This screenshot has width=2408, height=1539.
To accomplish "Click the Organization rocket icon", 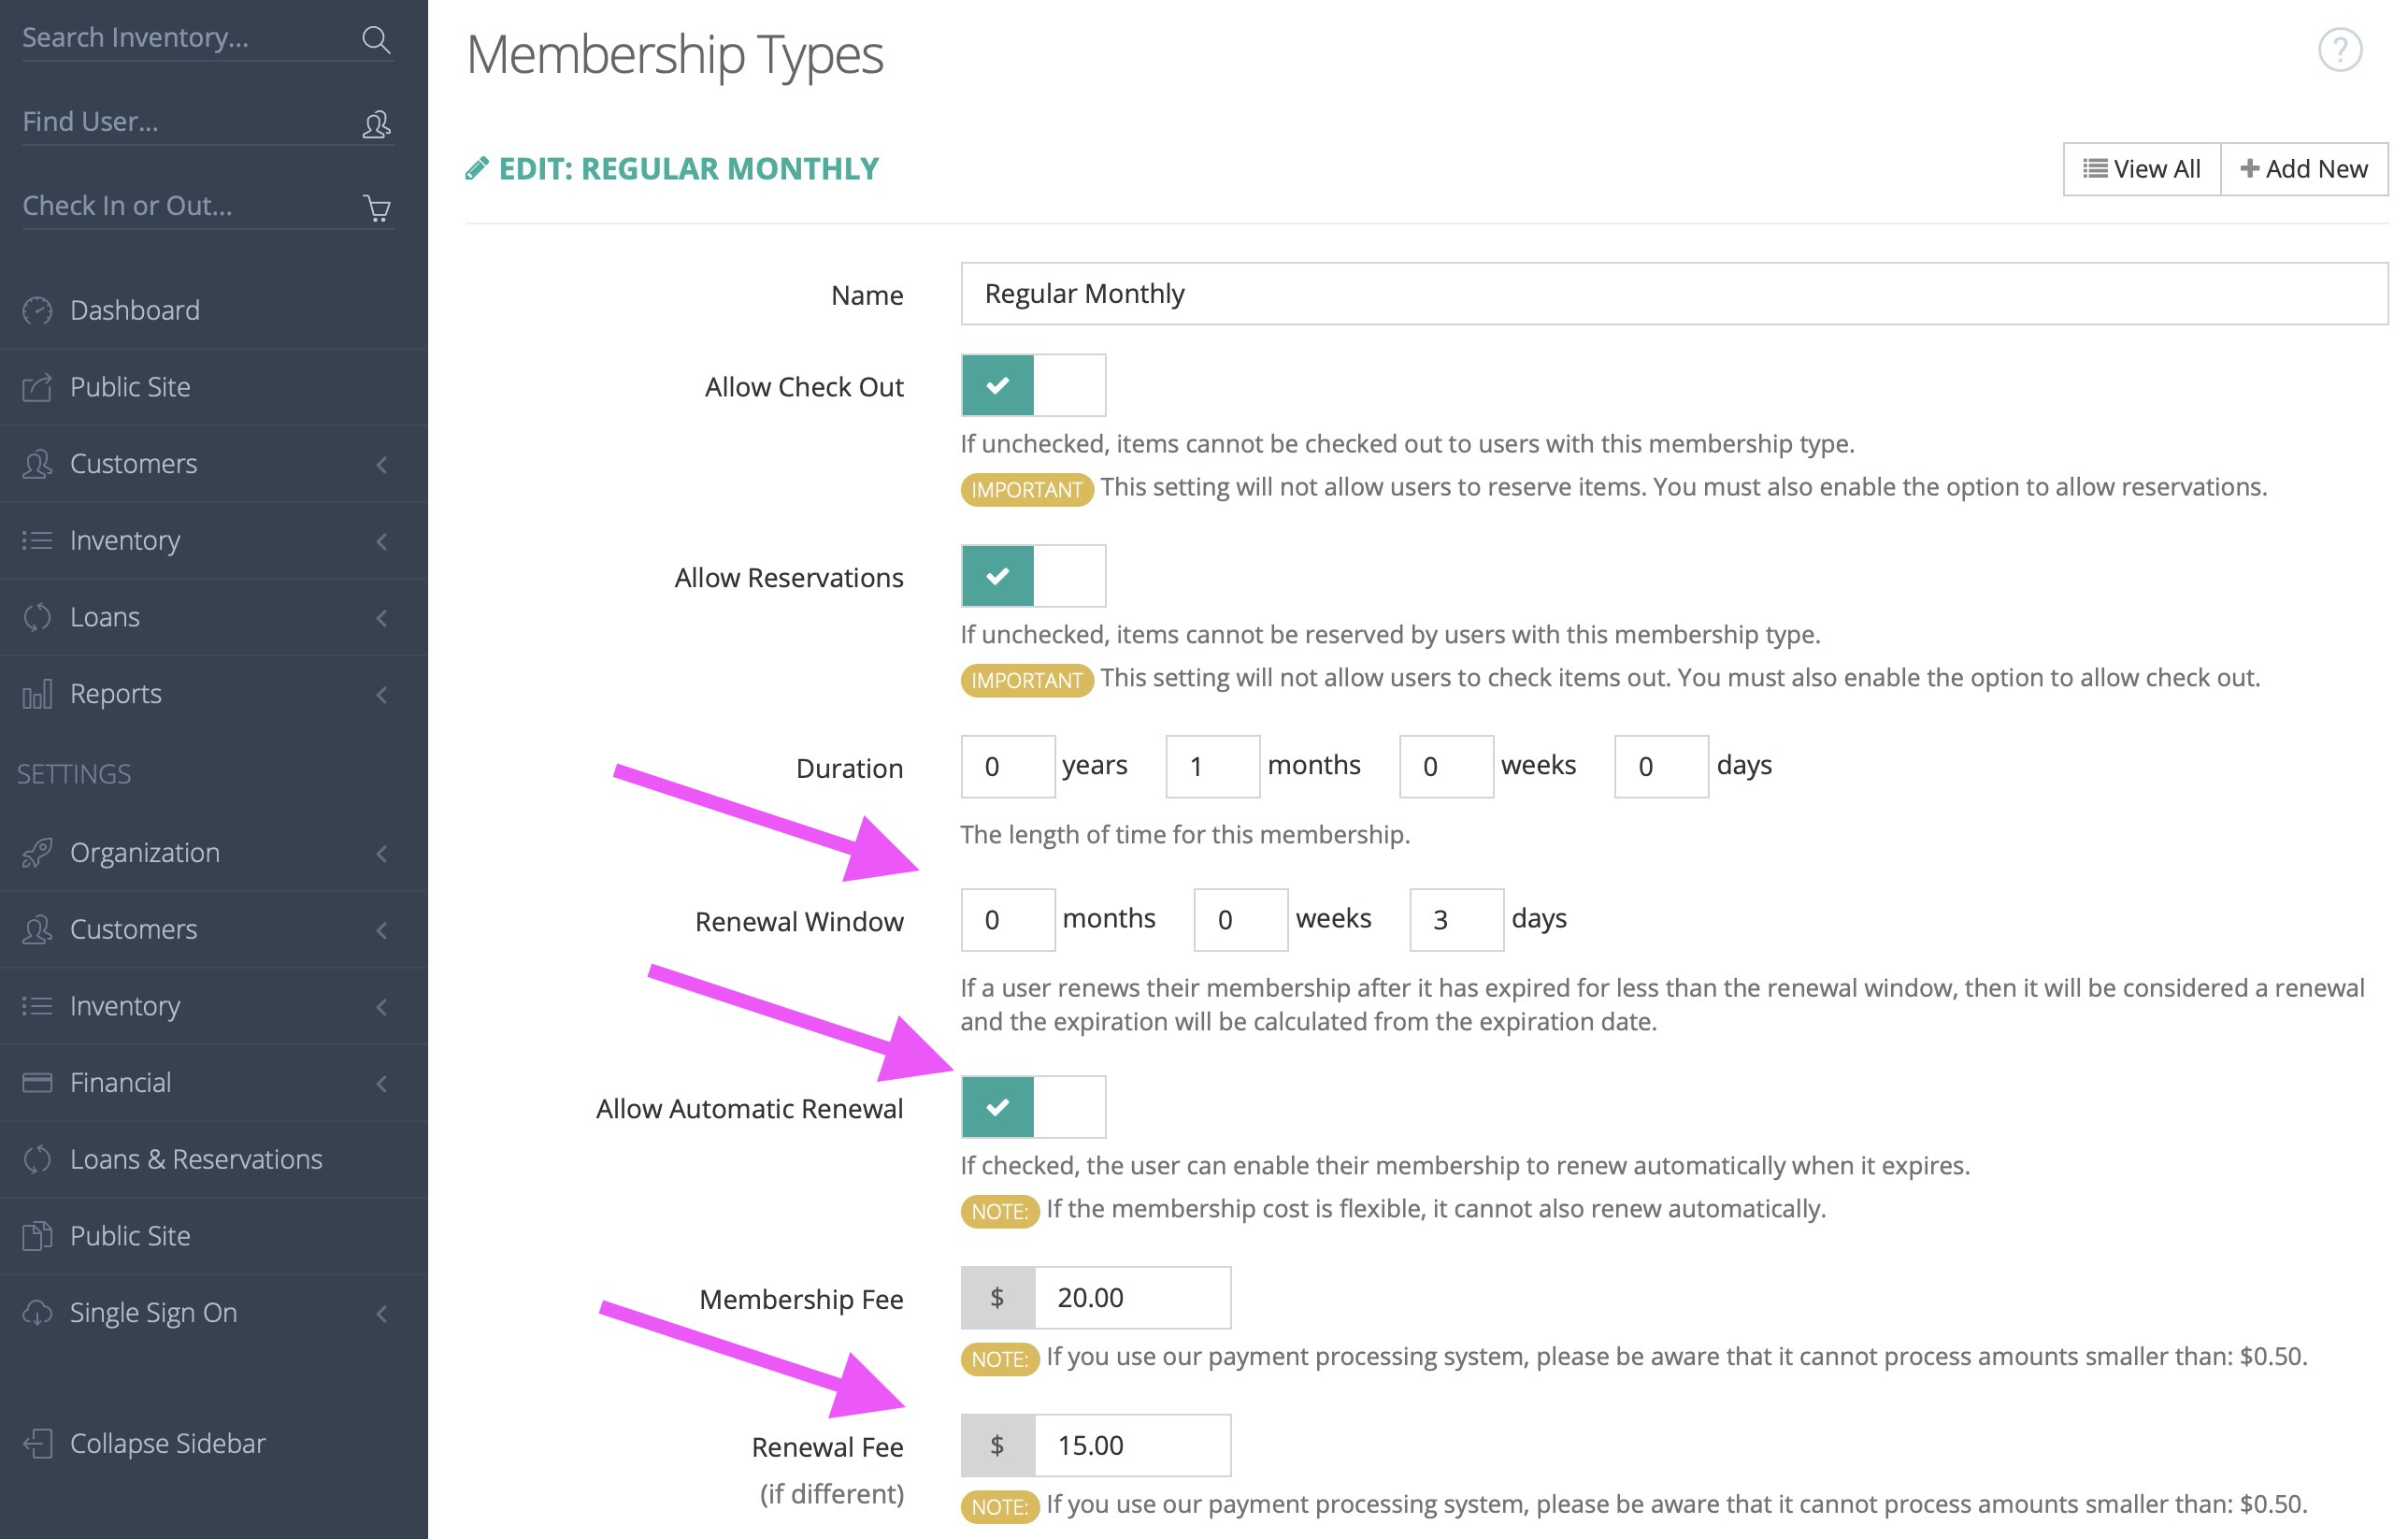I will 37,853.
